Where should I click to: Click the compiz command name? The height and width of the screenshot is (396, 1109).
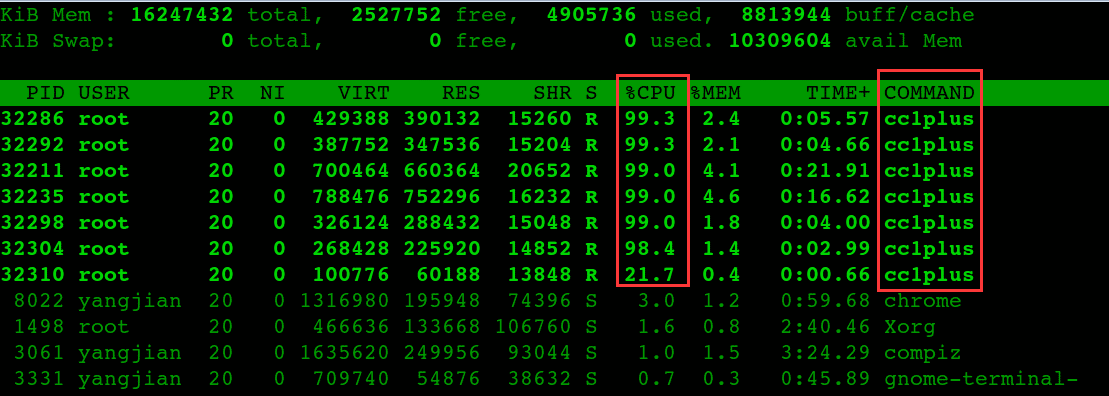coord(923,353)
